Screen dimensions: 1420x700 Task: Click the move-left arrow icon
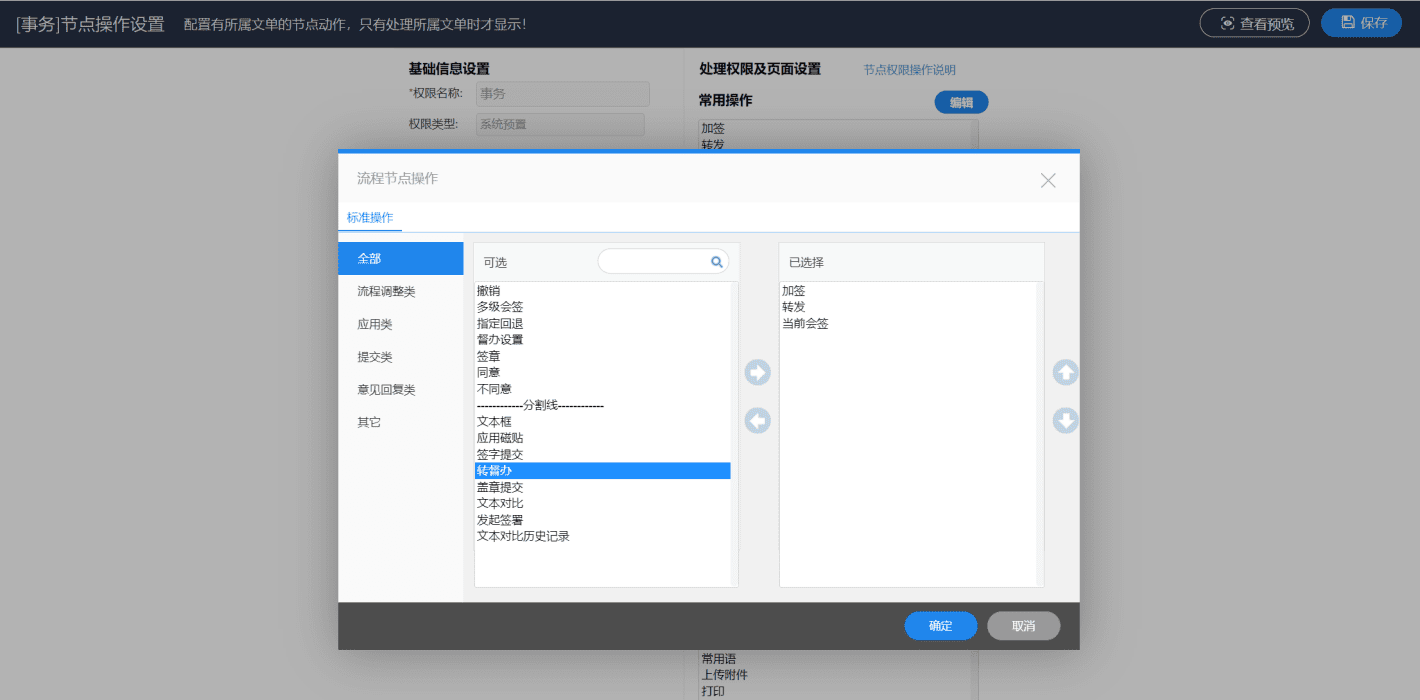click(758, 421)
